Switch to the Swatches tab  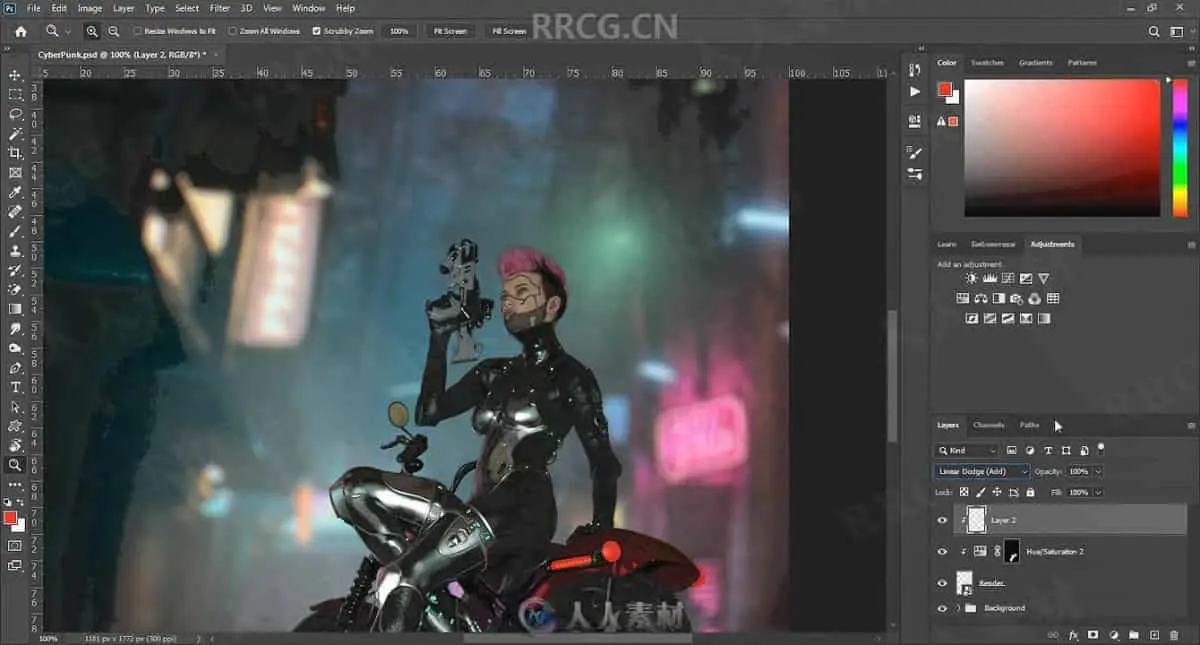click(x=988, y=62)
